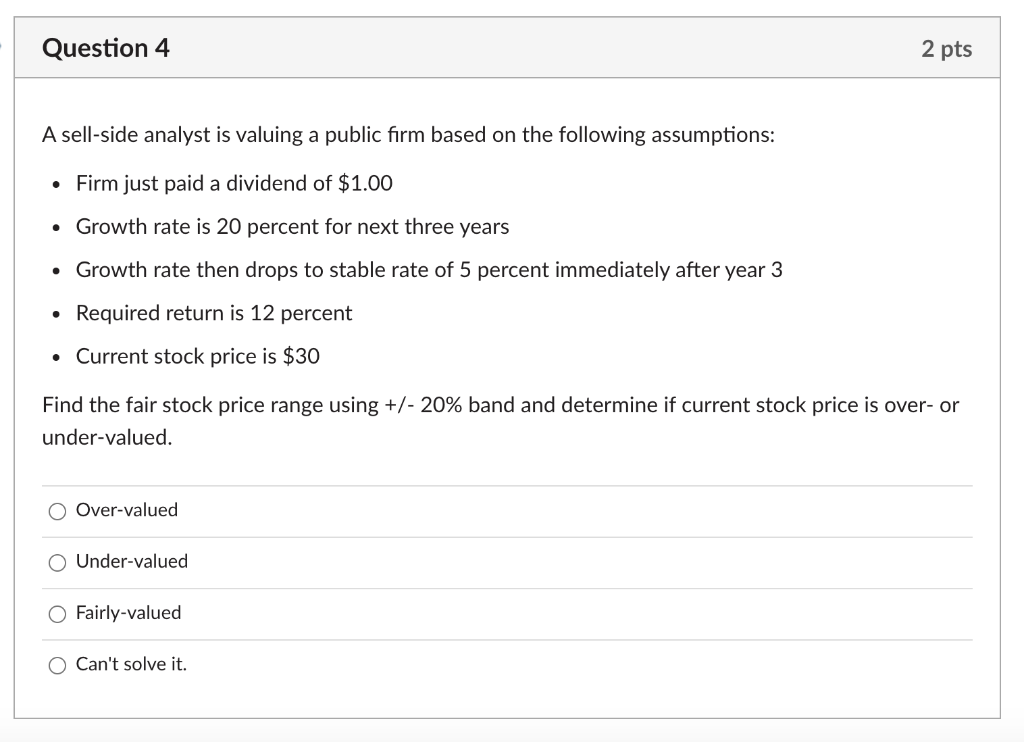Select the Can't solve it radio button
Screen dimensions: 1024x742
58,664
